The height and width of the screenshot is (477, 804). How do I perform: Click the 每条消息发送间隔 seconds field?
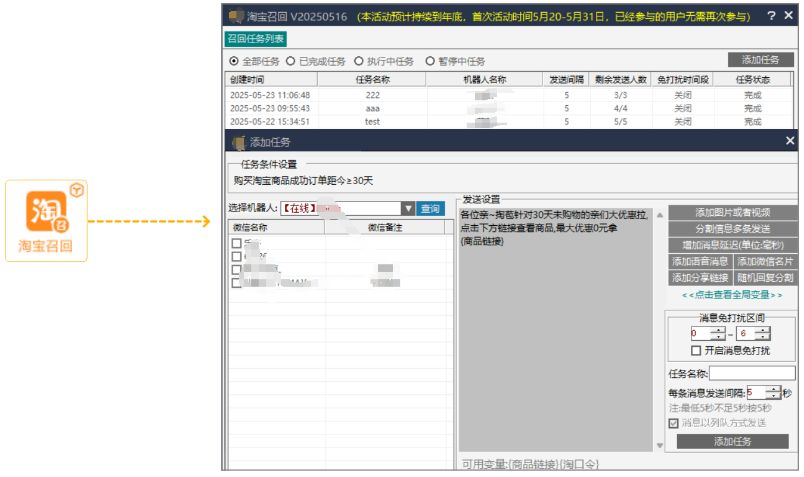[x=756, y=393]
